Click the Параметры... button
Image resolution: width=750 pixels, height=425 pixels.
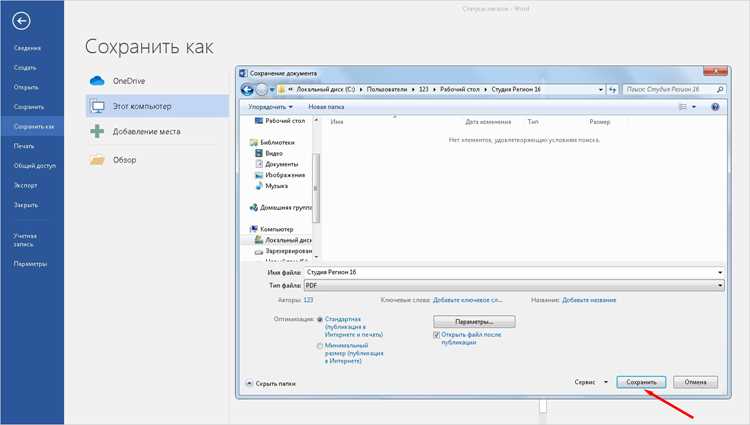pyautogui.click(x=474, y=322)
